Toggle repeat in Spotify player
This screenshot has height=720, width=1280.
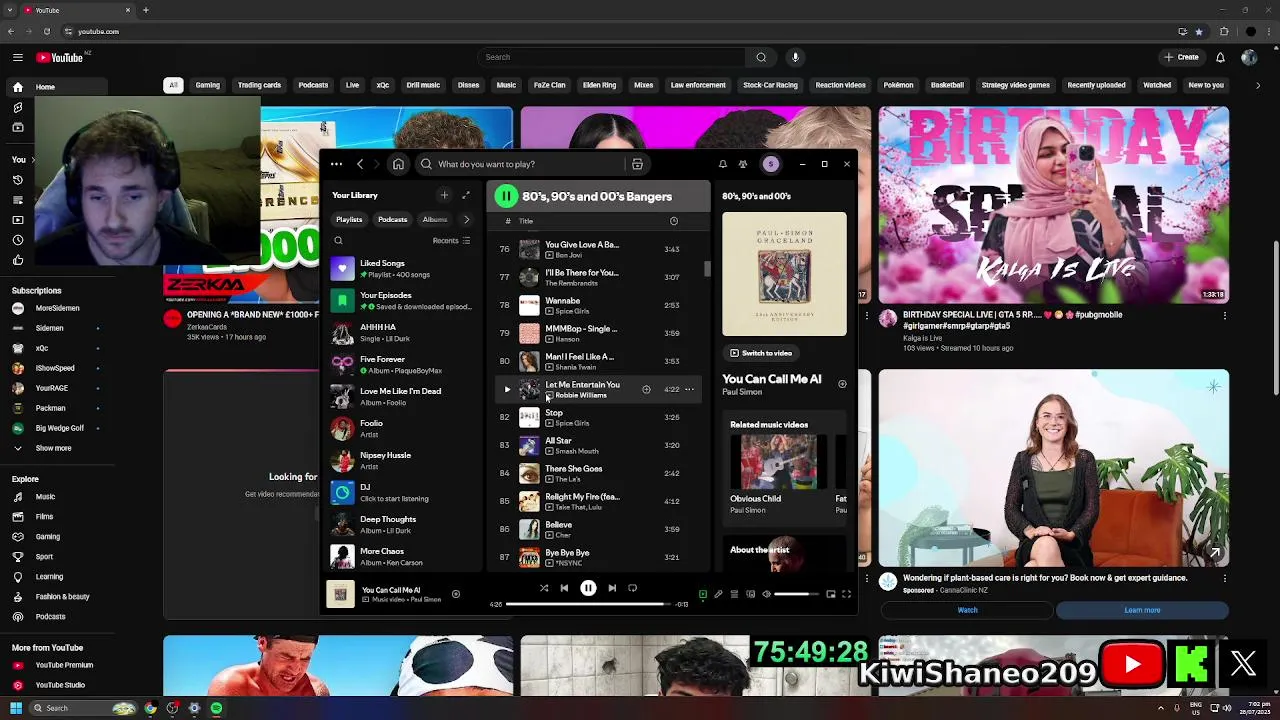point(632,588)
